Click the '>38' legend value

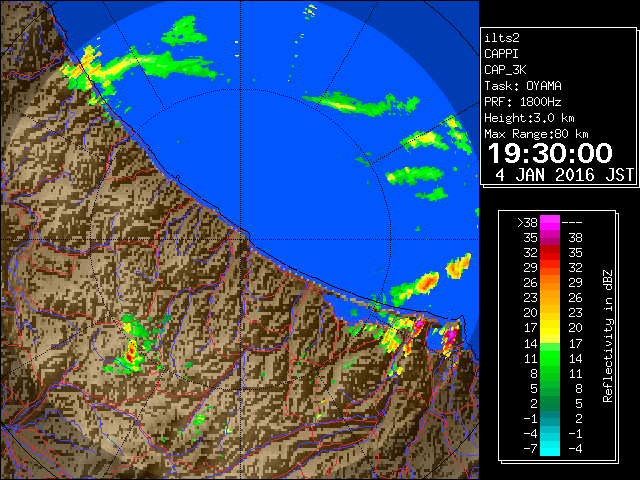tap(527, 223)
